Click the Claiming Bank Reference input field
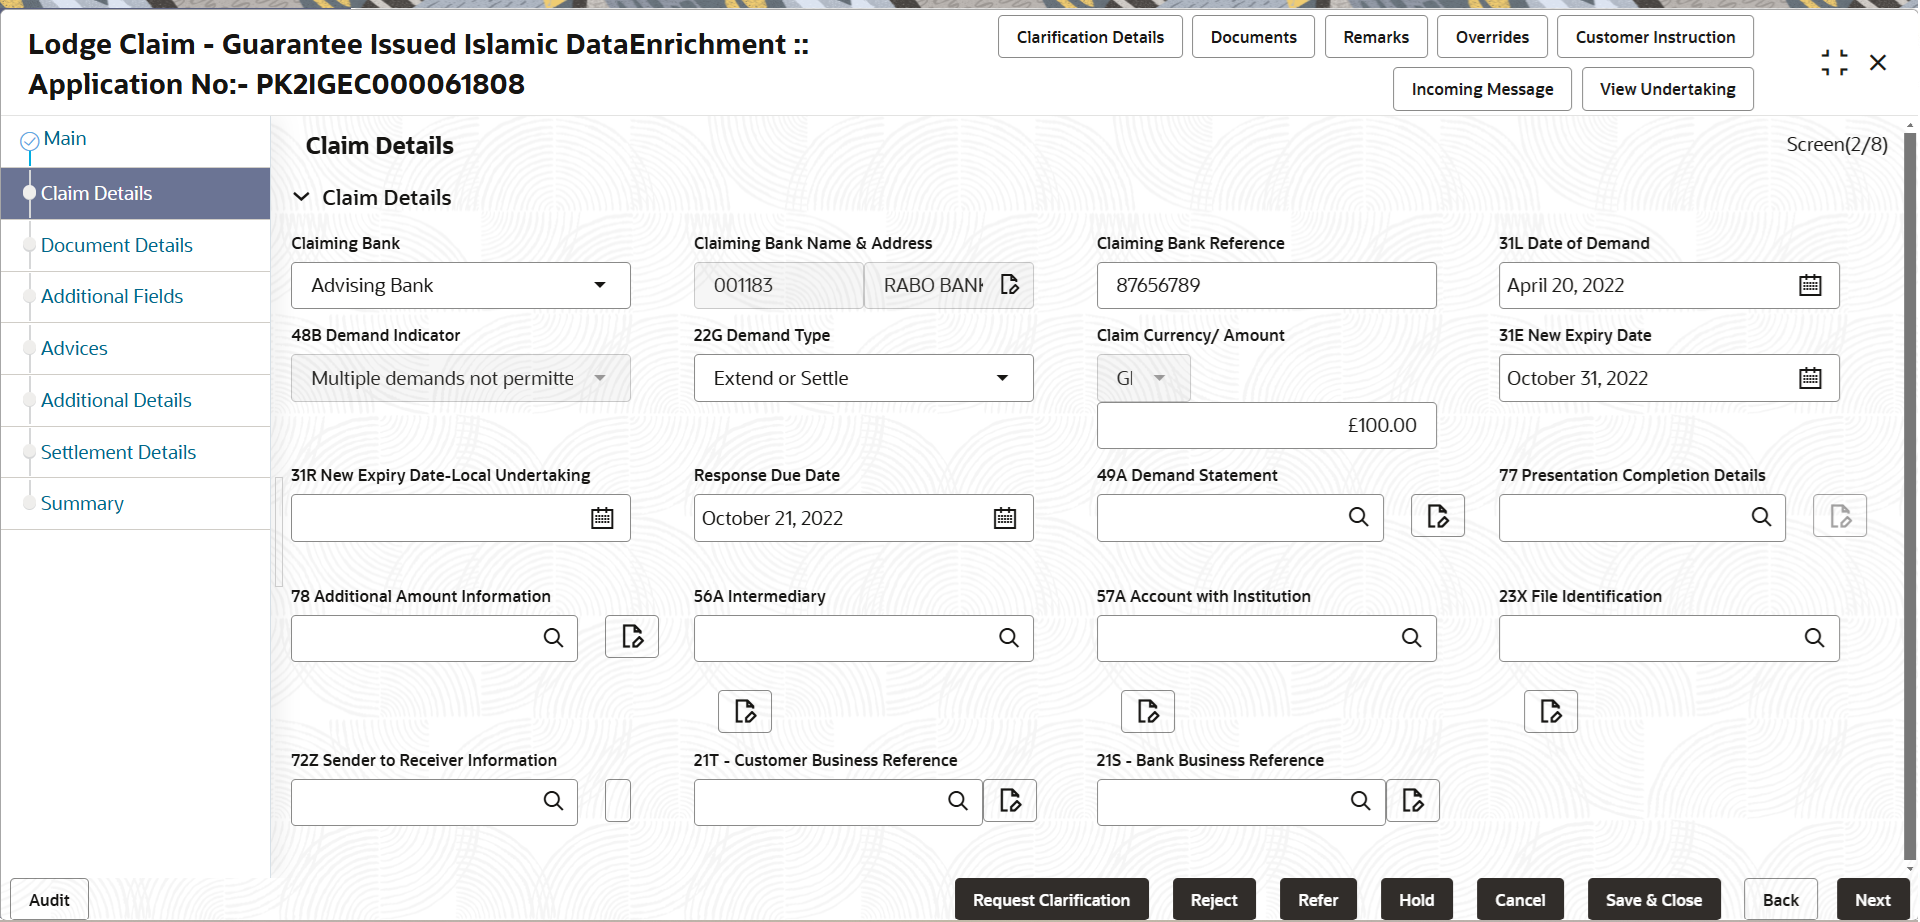The height and width of the screenshot is (922, 1920). pyautogui.click(x=1267, y=286)
